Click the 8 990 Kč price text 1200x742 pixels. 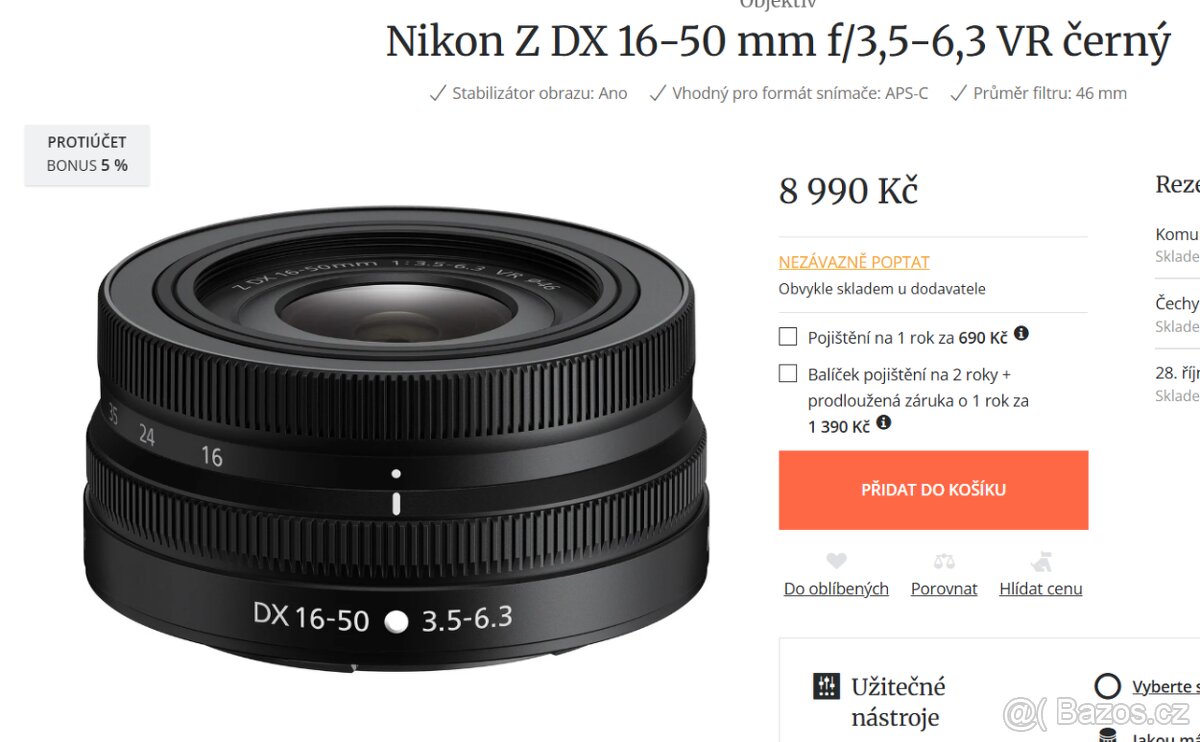pos(848,190)
